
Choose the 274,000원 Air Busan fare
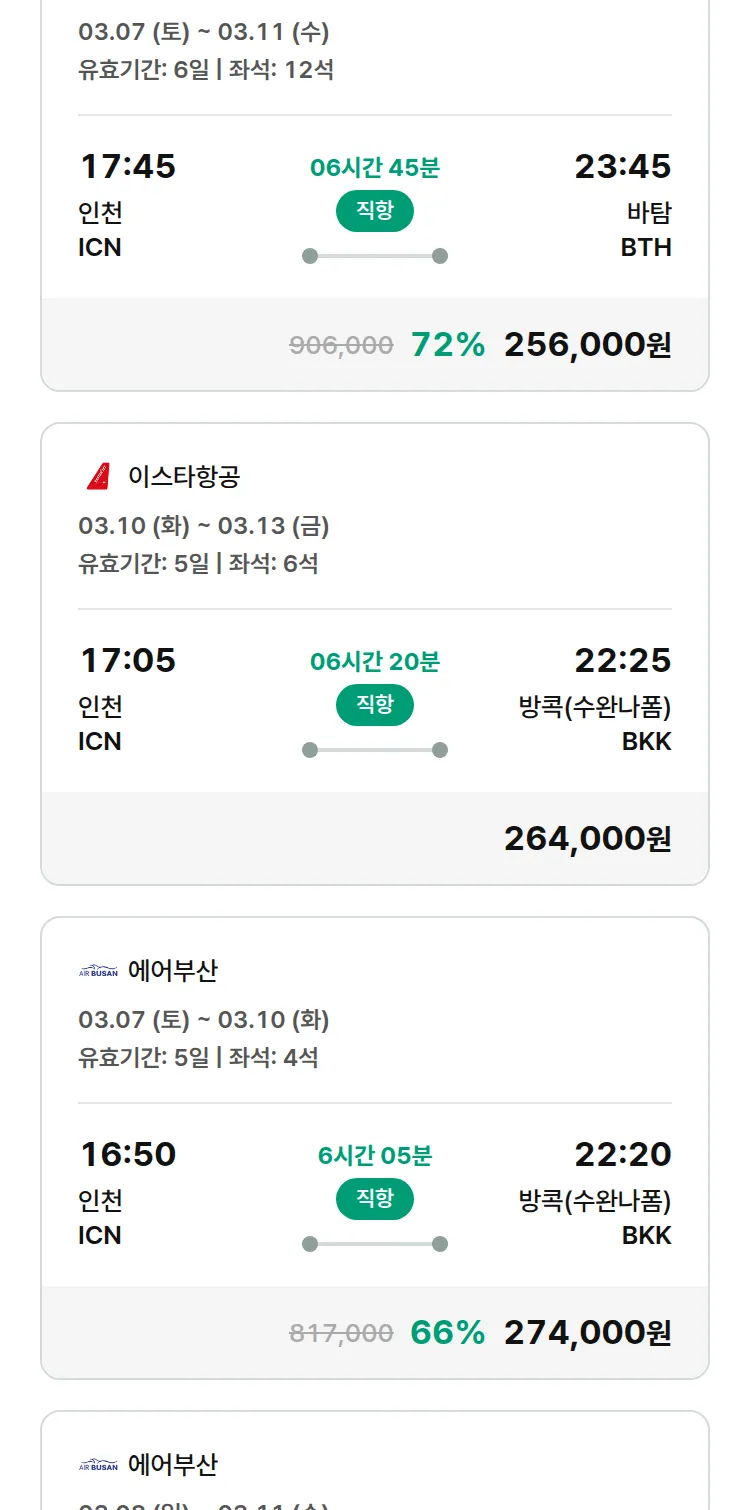tap(587, 1333)
